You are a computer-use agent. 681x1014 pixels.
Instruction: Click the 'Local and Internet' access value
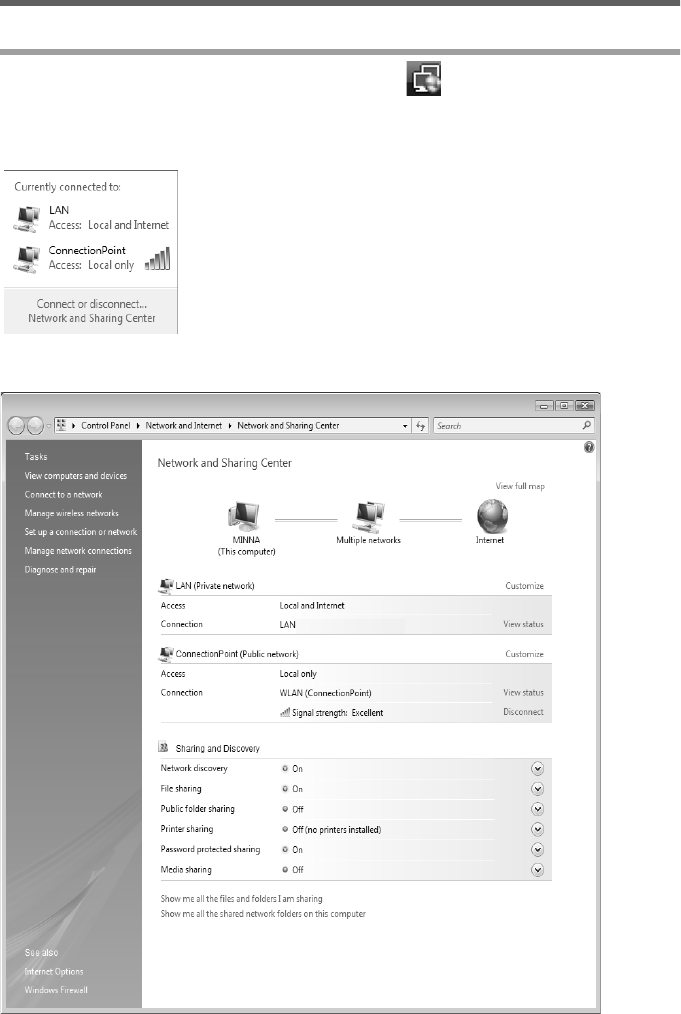click(312, 606)
